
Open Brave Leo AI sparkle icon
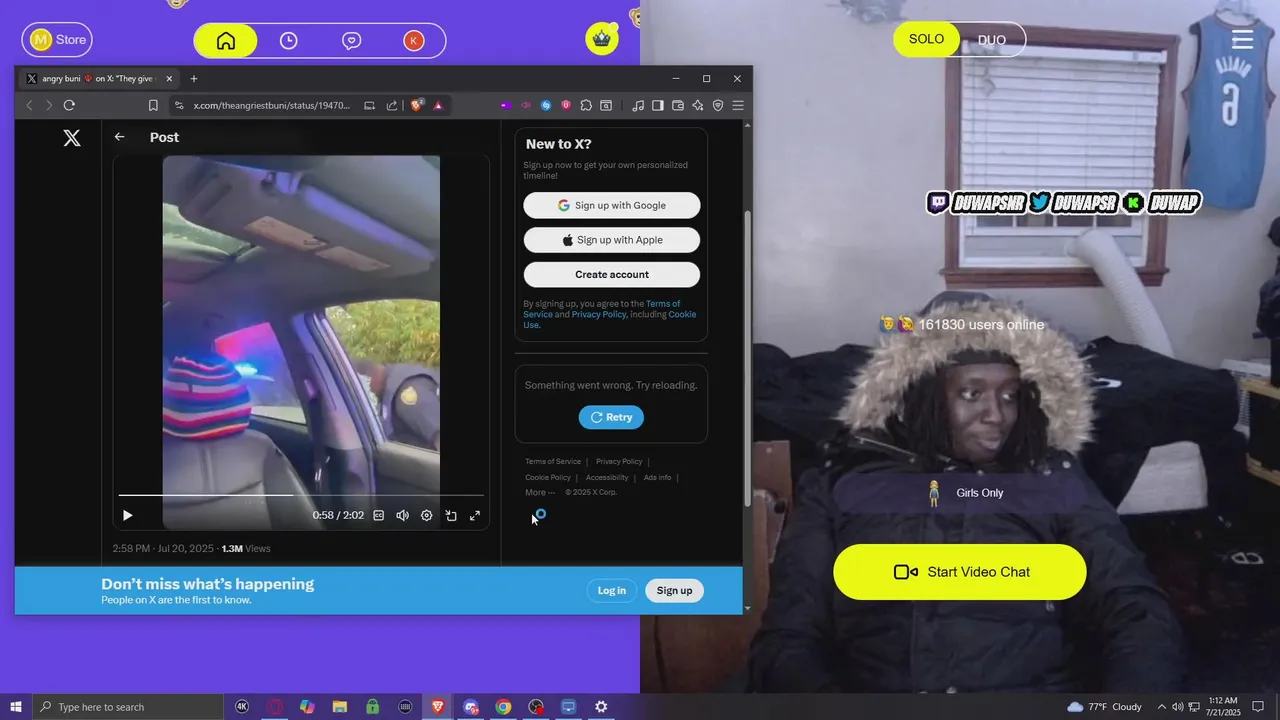697,105
